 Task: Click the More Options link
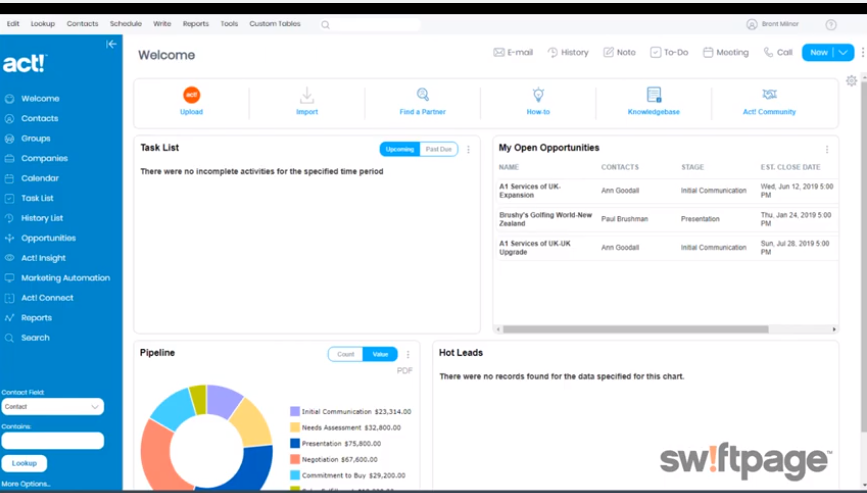[25, 484]
